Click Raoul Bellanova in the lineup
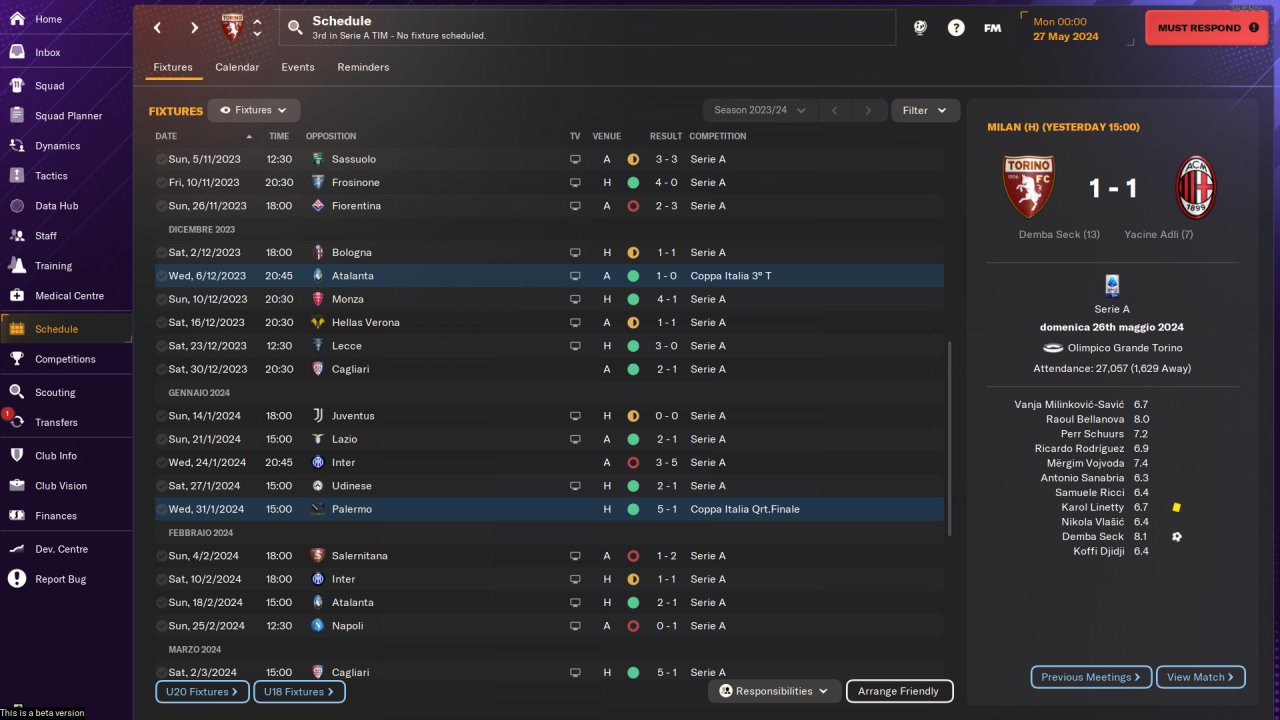This screenshot has height=720, width=1280. [1084, 419]
